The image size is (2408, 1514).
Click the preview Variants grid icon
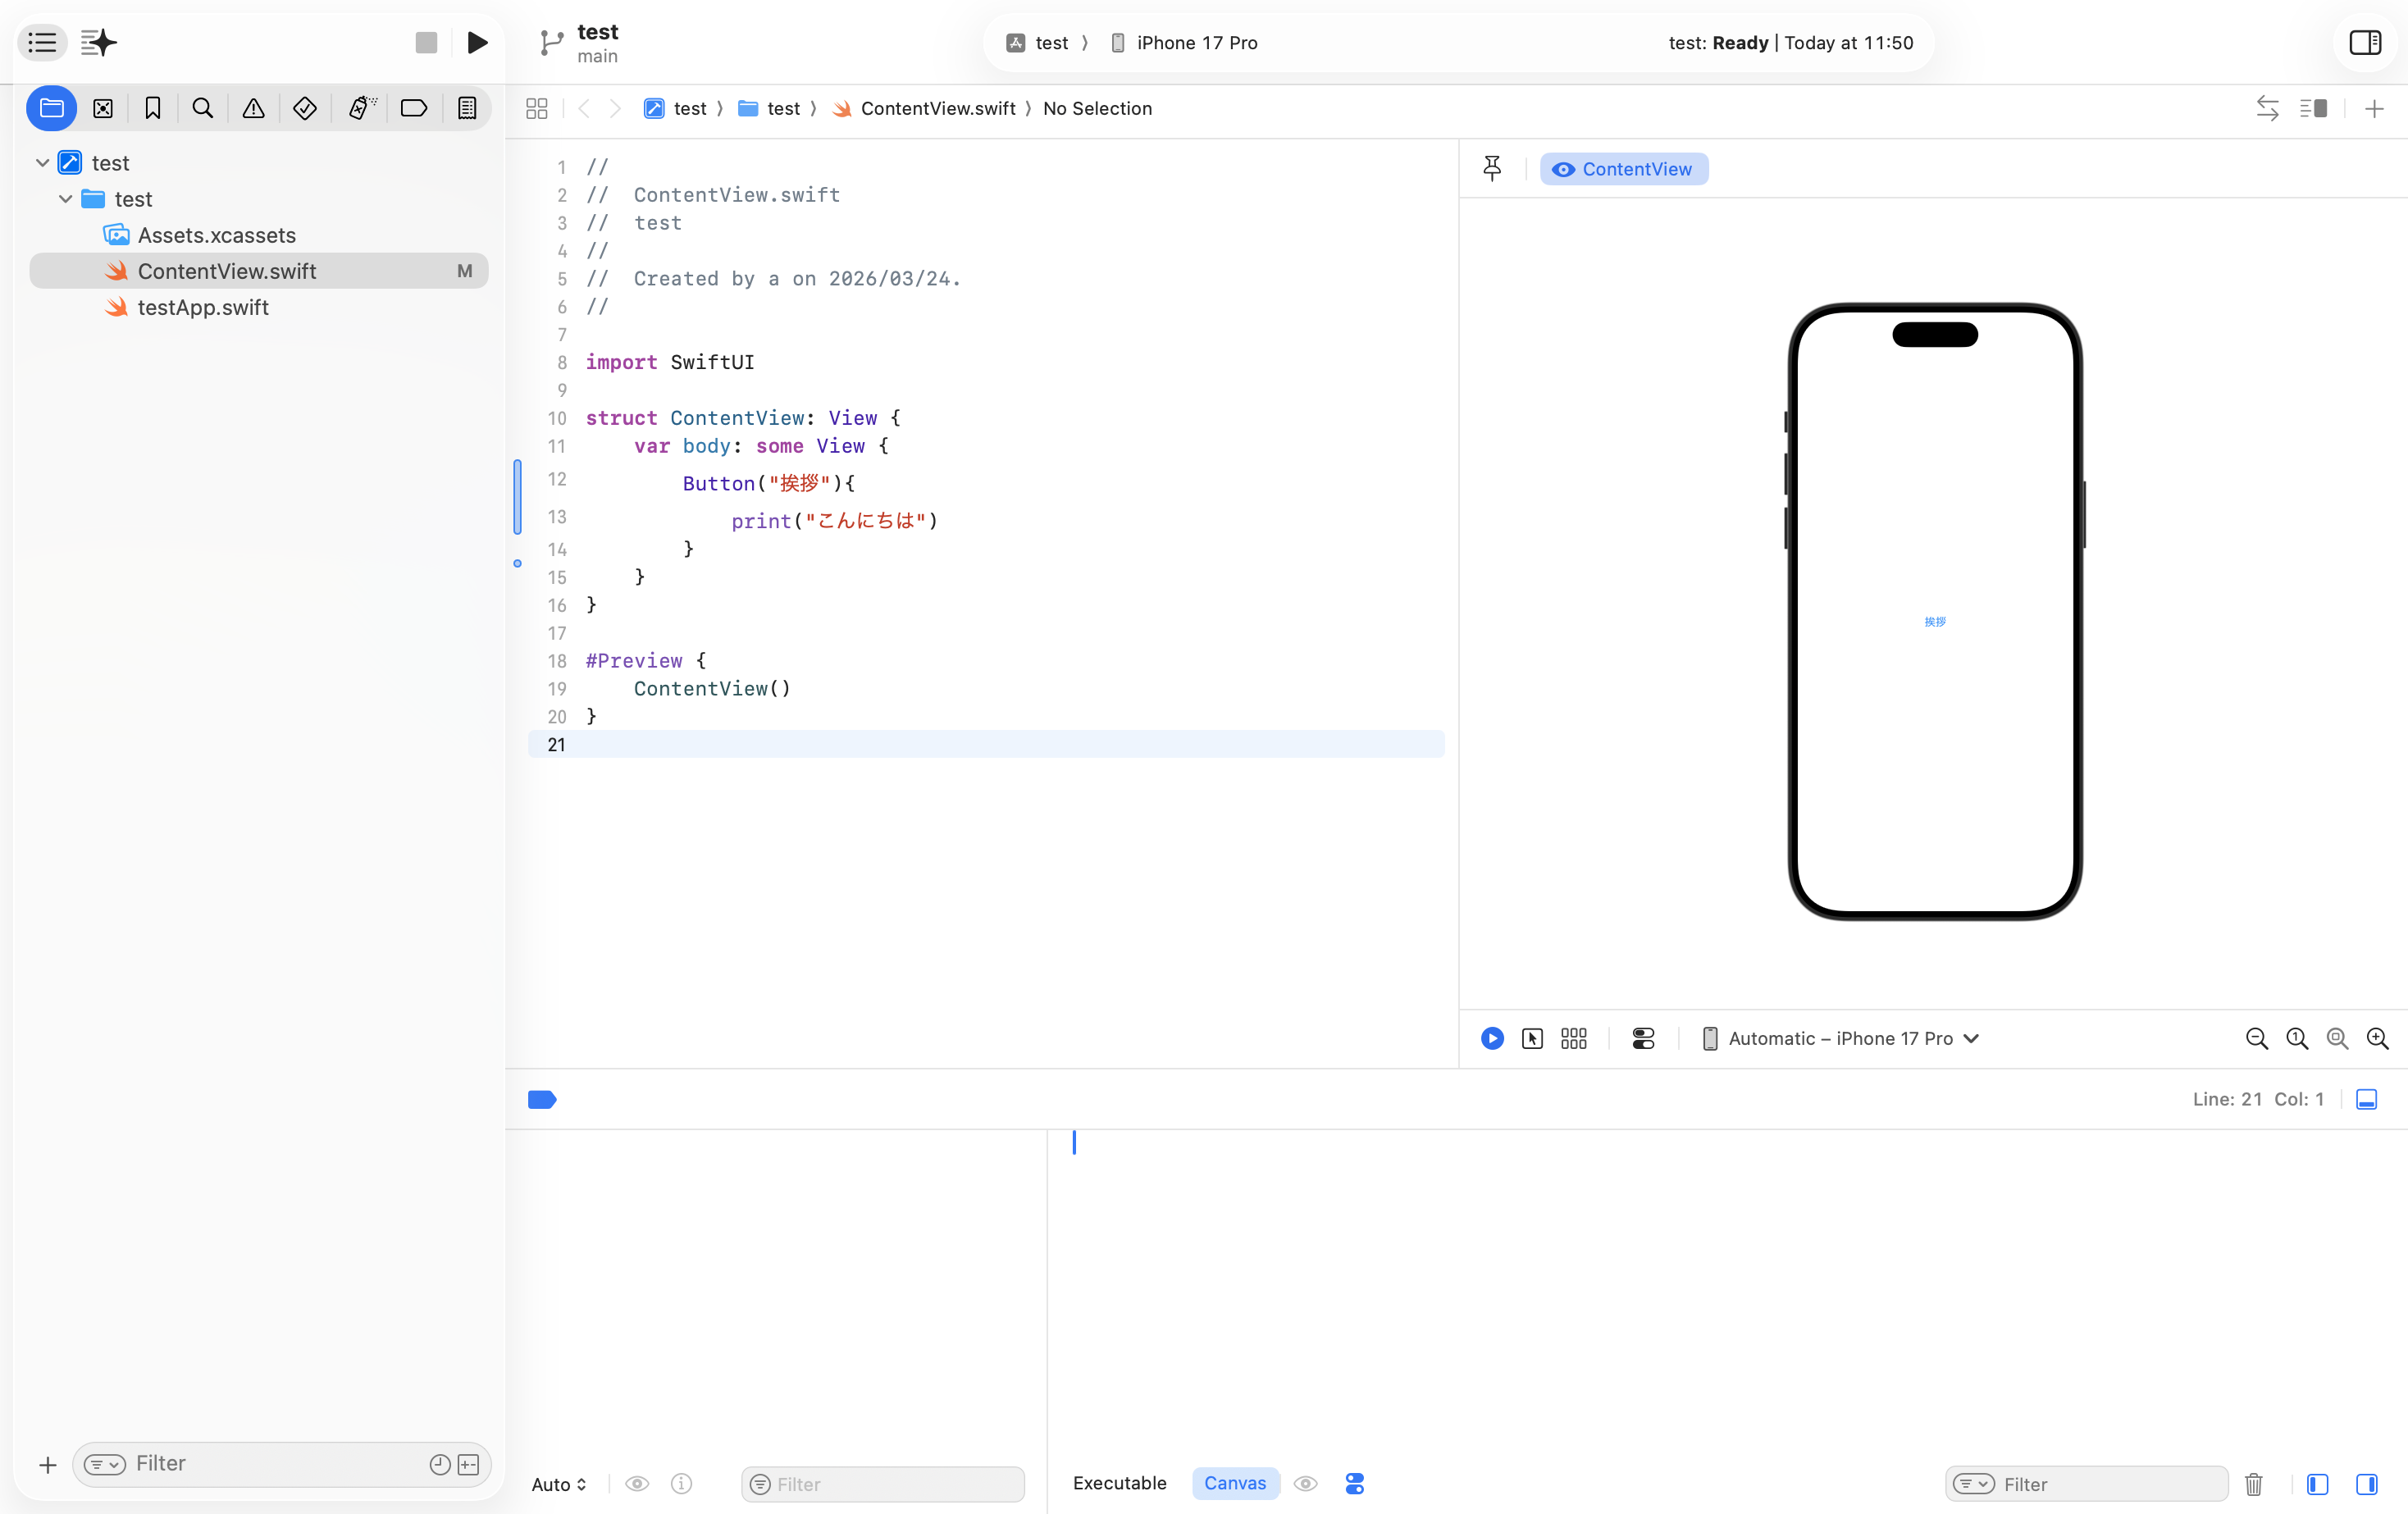pos(1573,1038)
